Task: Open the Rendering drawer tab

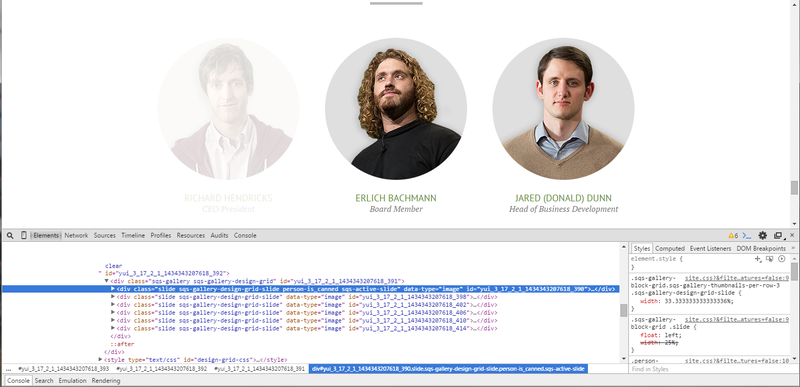Action: (106, 381)
